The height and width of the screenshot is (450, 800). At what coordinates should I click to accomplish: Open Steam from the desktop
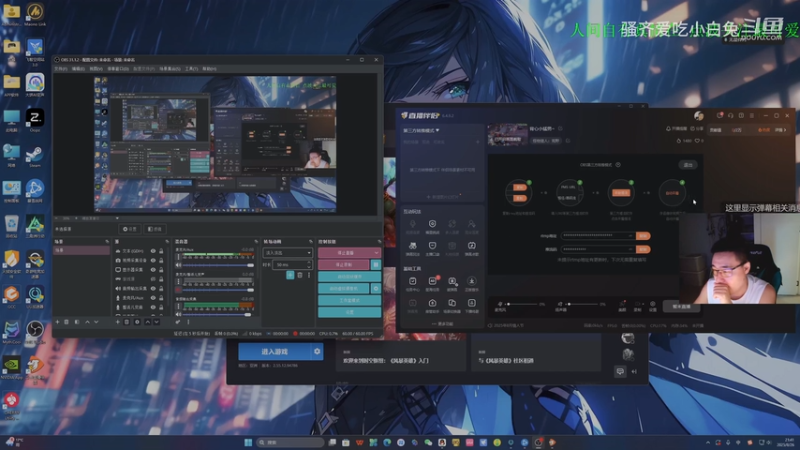35,154
